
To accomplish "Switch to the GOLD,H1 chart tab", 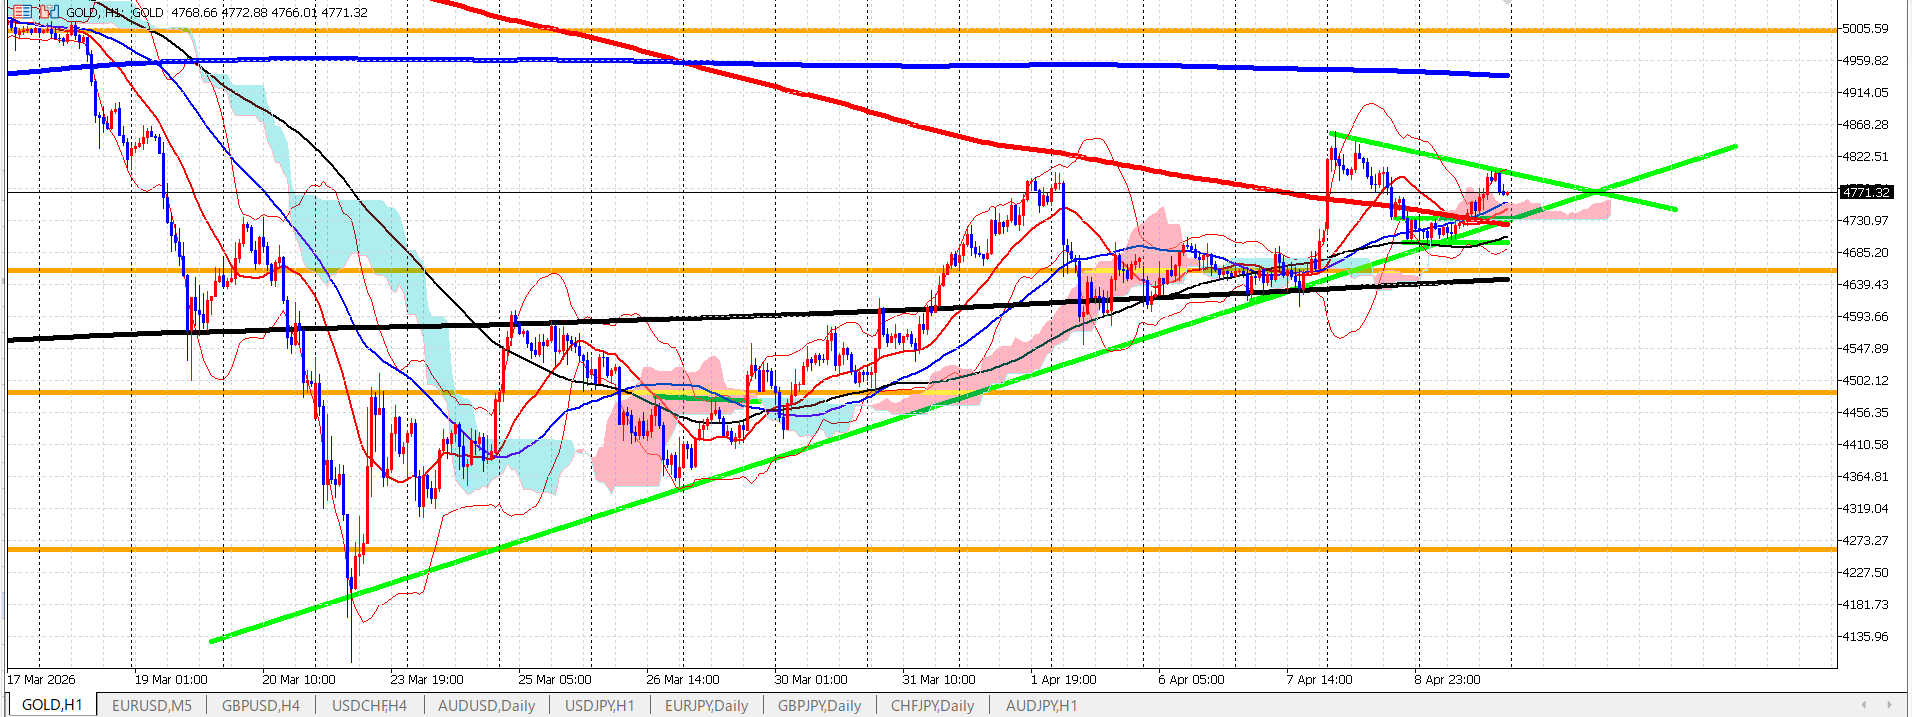I will 52,705.
